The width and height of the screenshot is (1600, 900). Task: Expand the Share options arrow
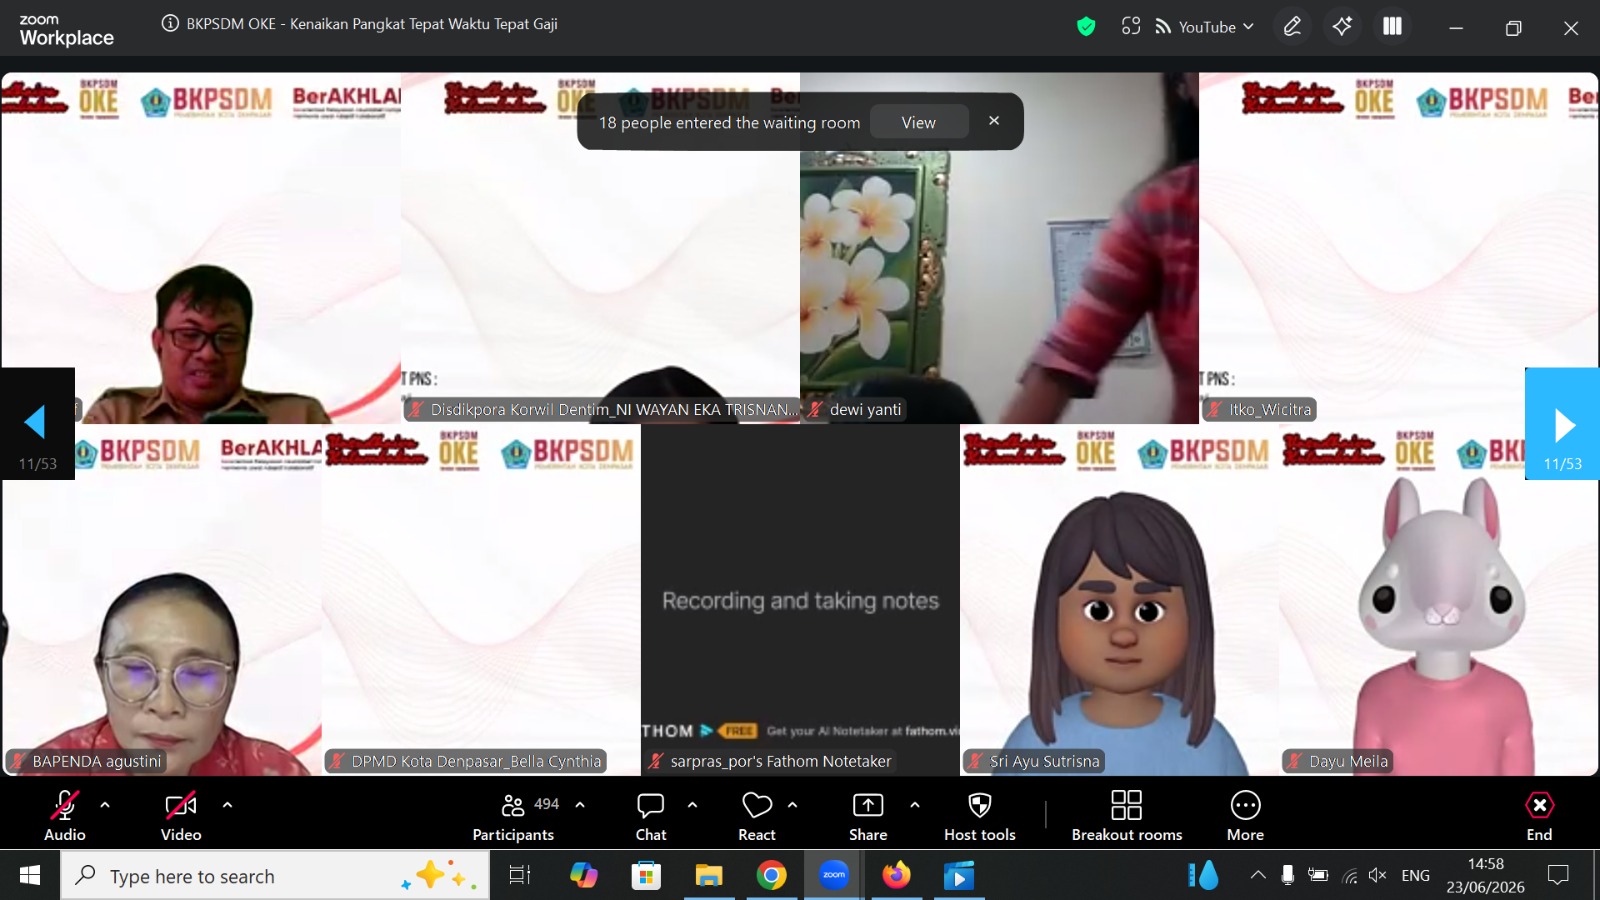point(915,804)
